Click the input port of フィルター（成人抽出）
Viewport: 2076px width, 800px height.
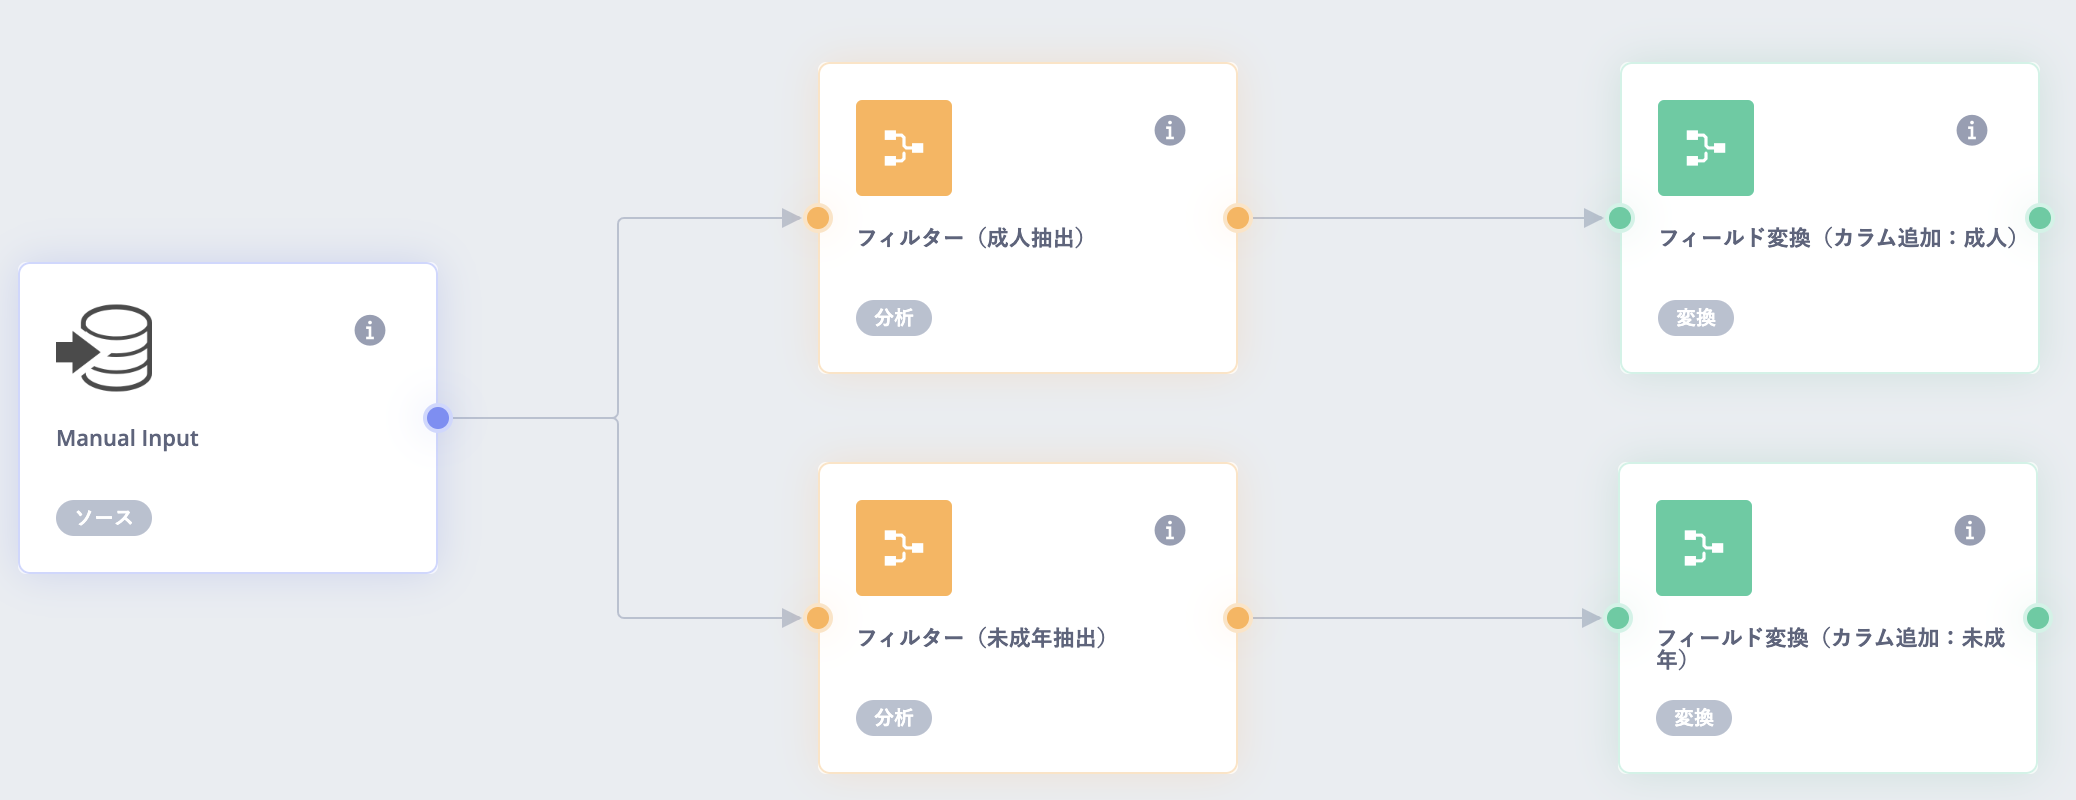tap(818, 218)
